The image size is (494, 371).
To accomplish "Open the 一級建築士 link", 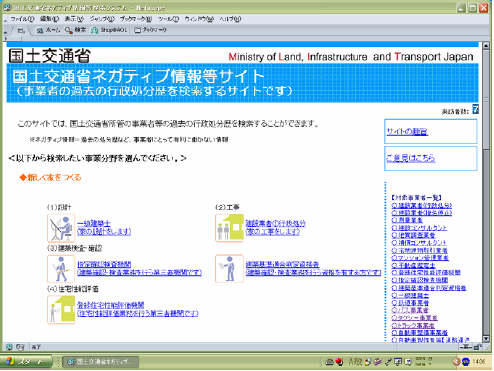I will point(94,223).
